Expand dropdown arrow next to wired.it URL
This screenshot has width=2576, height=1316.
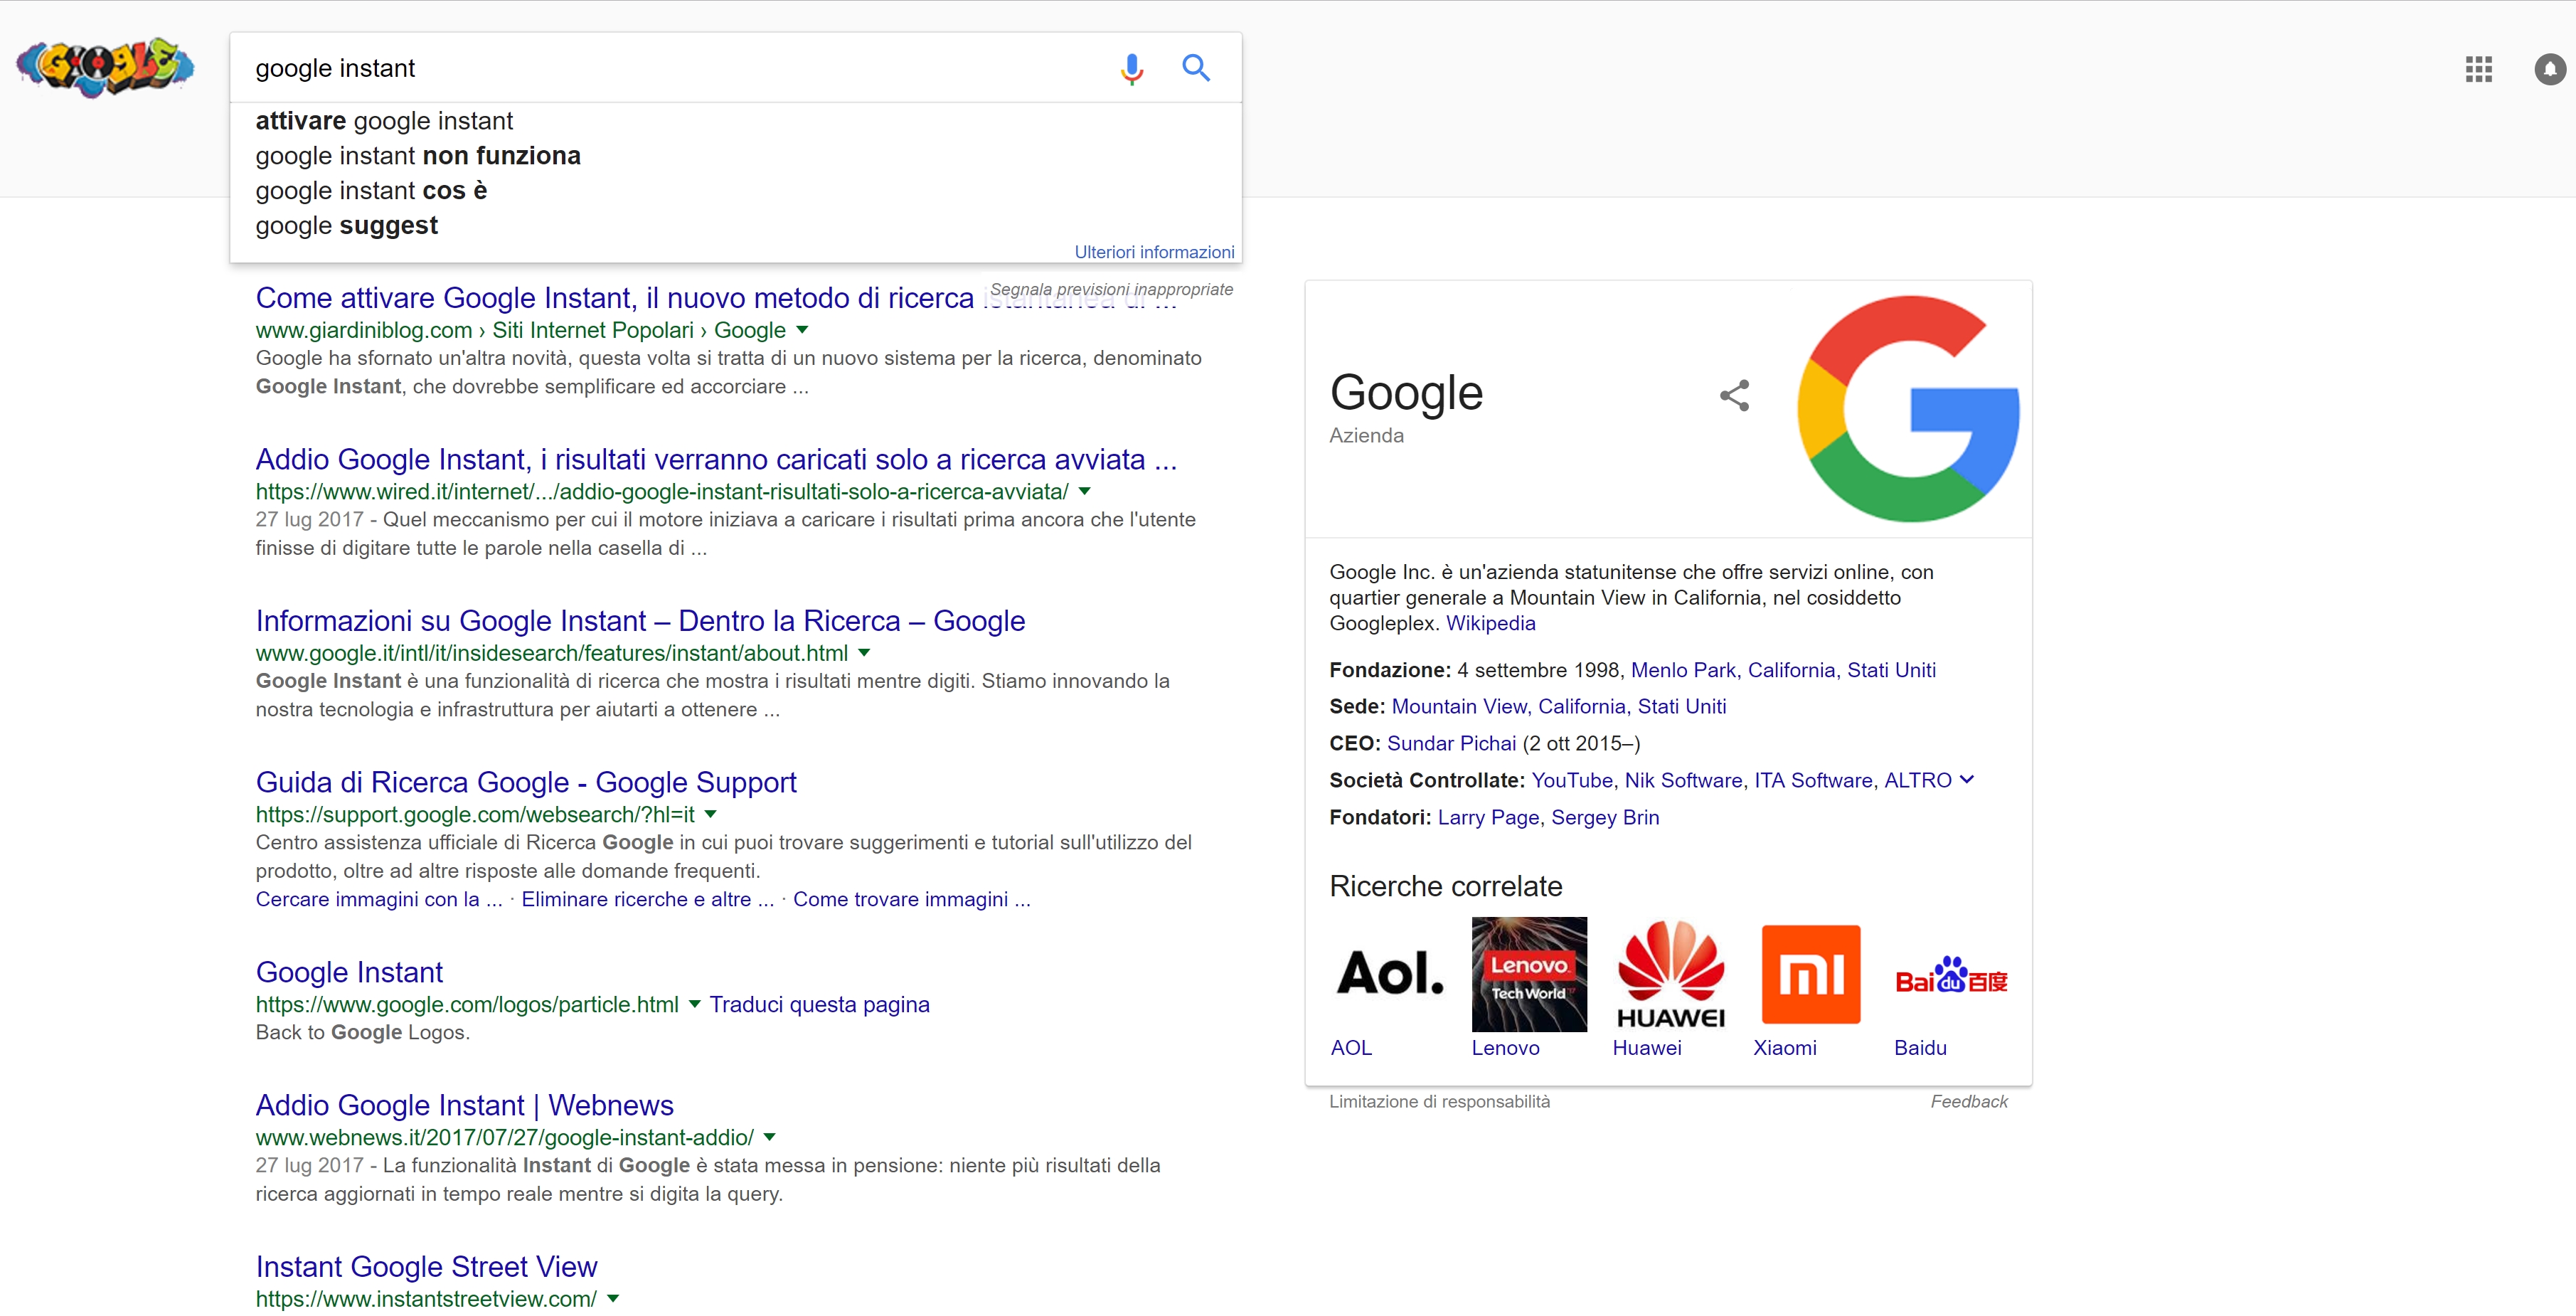pos(1085,492)
